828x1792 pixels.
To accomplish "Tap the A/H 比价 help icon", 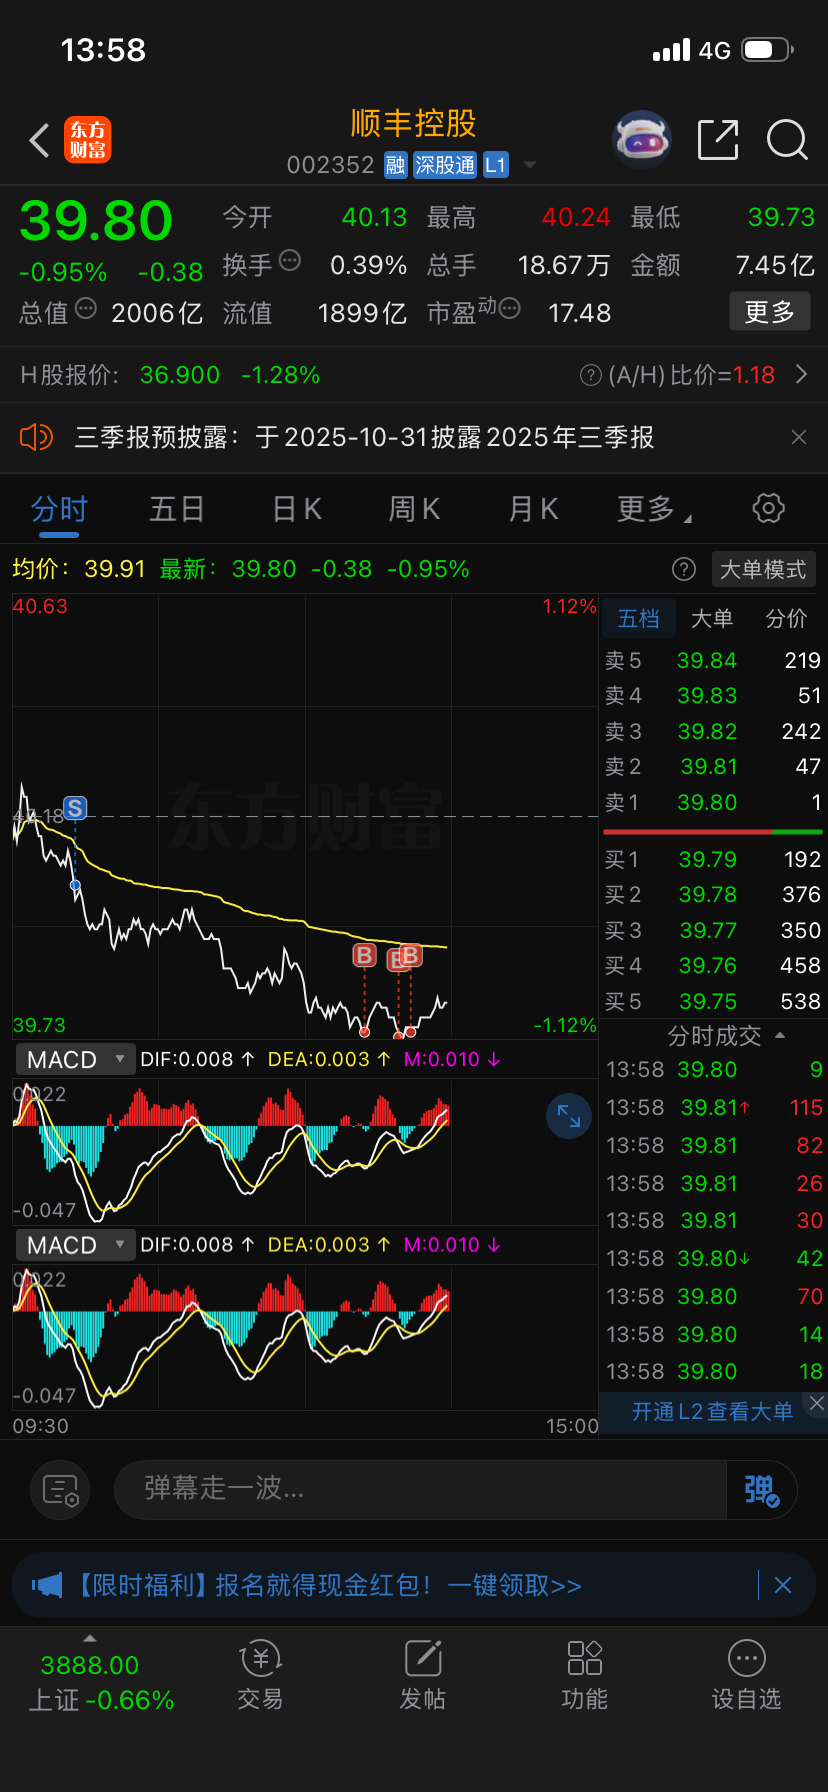I will [x=591, y=375].
